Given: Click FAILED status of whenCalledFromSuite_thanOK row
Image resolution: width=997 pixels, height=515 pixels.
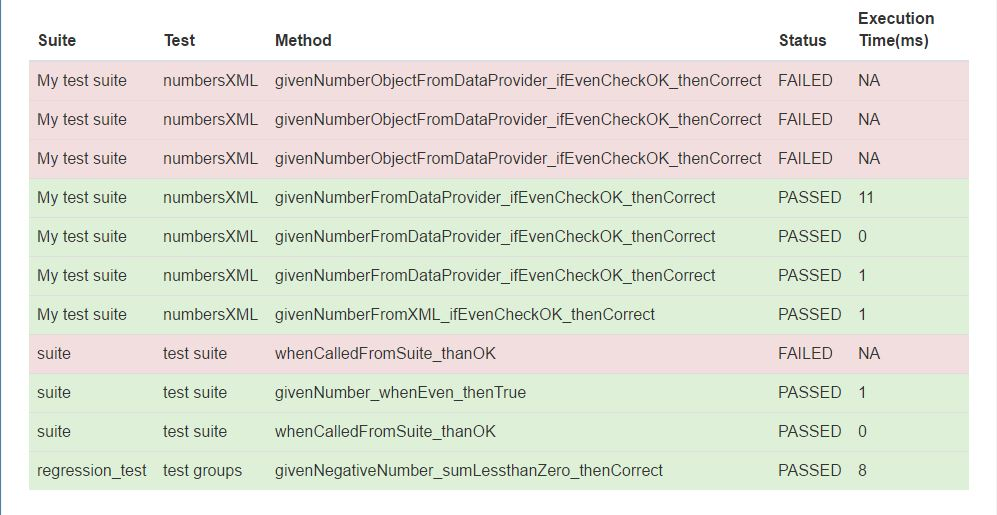Looking at the screenshot, I should 805,354.
